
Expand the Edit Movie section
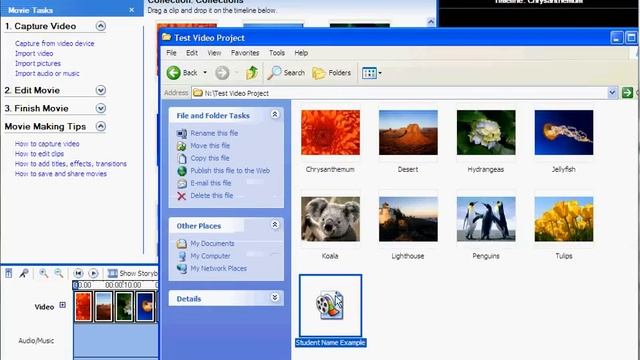tap(100, 90)
